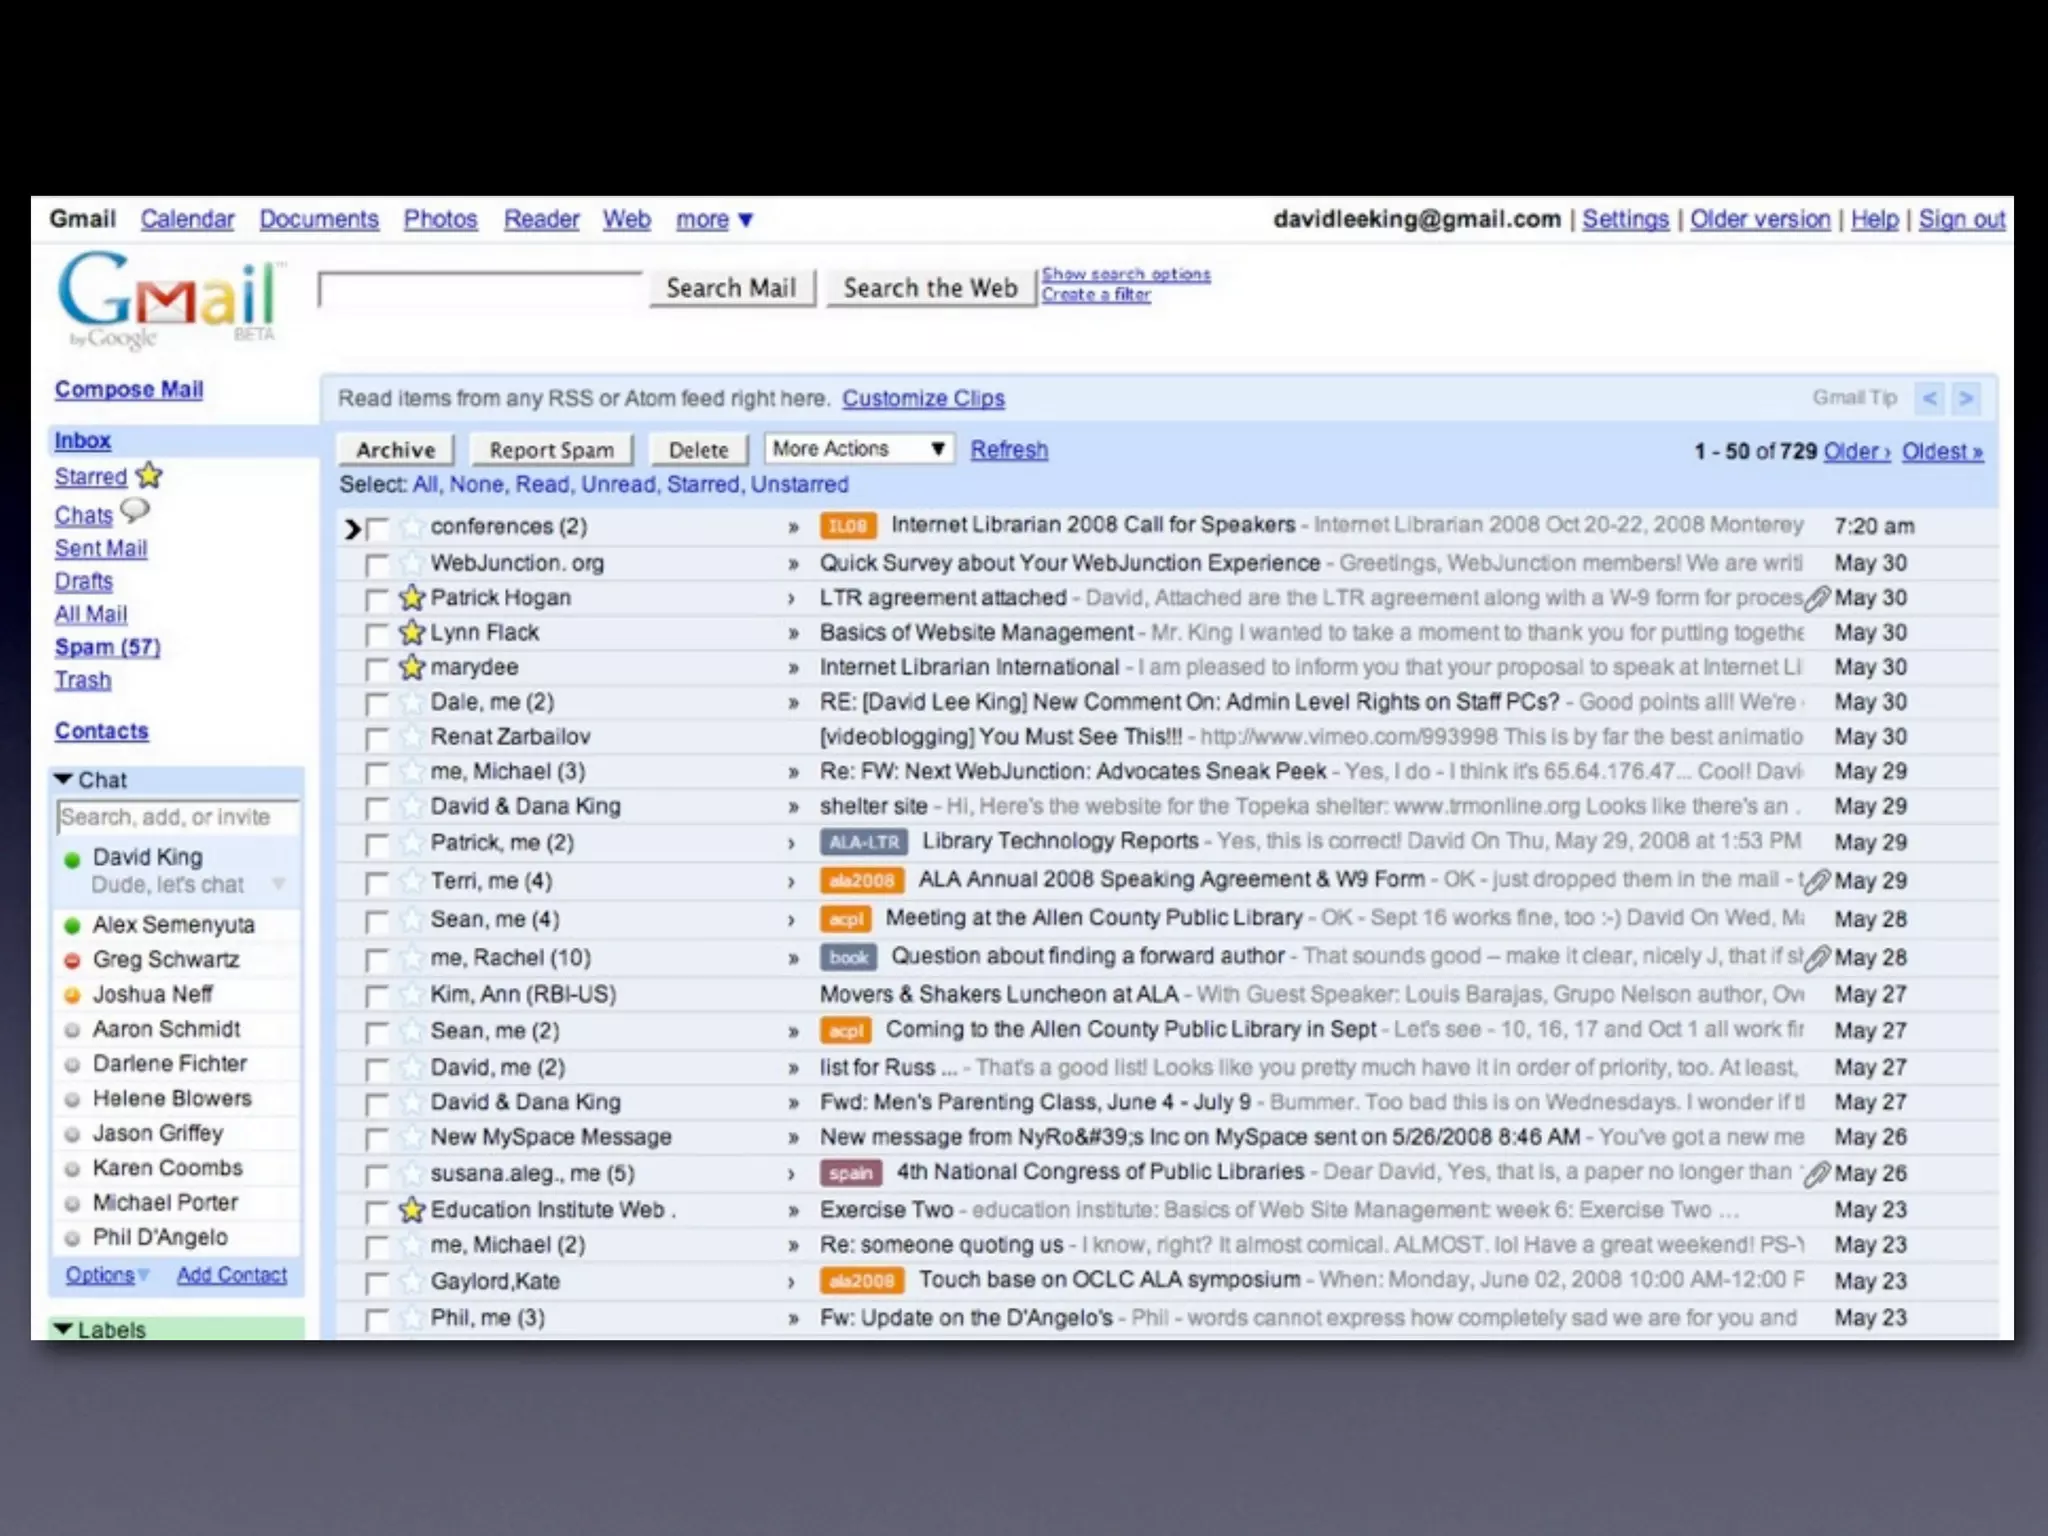This screenshot has height=1536, width=2048.
Task: Open the Calendar tab link
Action: click(x=187, y=220)
